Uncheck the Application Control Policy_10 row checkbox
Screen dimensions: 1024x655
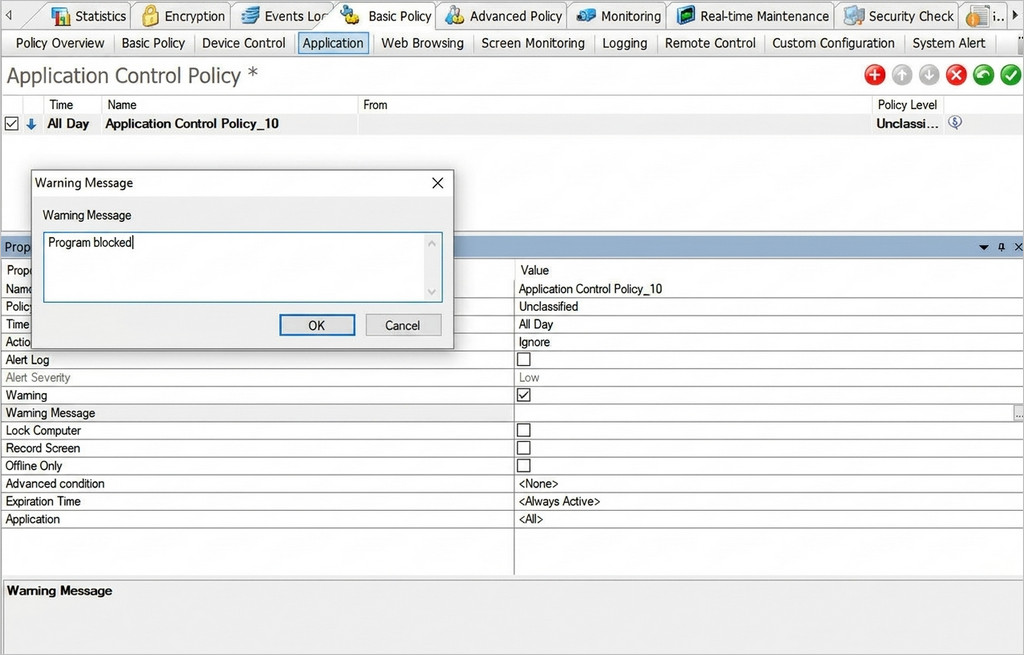(12, 123)
